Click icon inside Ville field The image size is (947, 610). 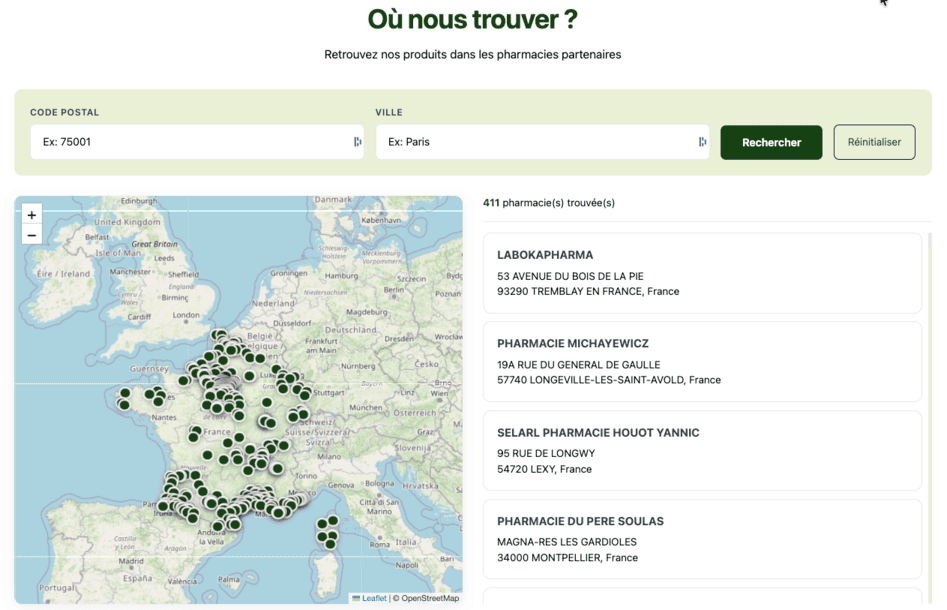(x=702, y=141)
